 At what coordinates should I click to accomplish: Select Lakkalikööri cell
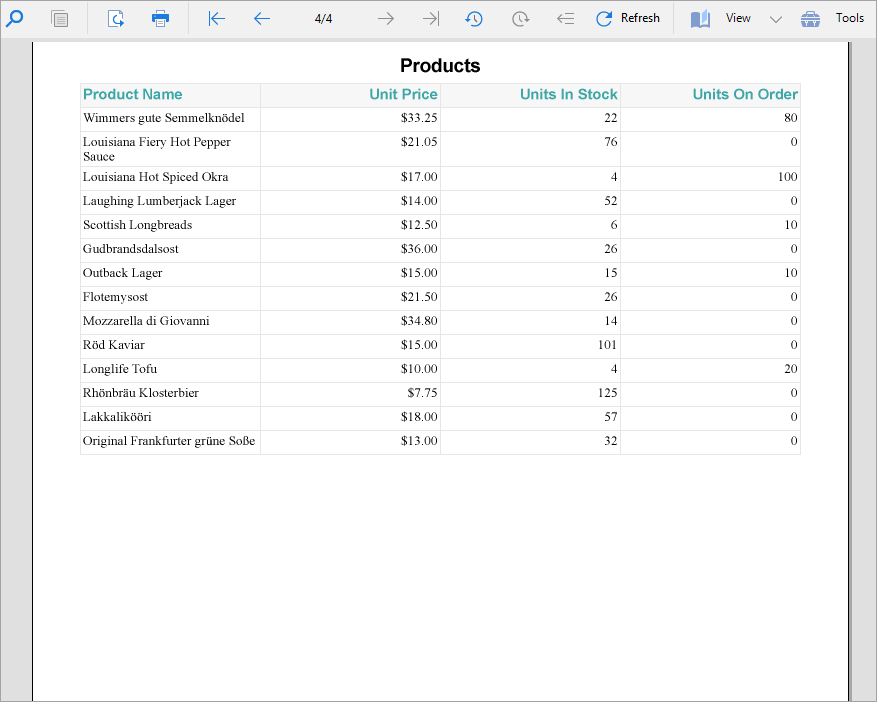coord(171,419)
